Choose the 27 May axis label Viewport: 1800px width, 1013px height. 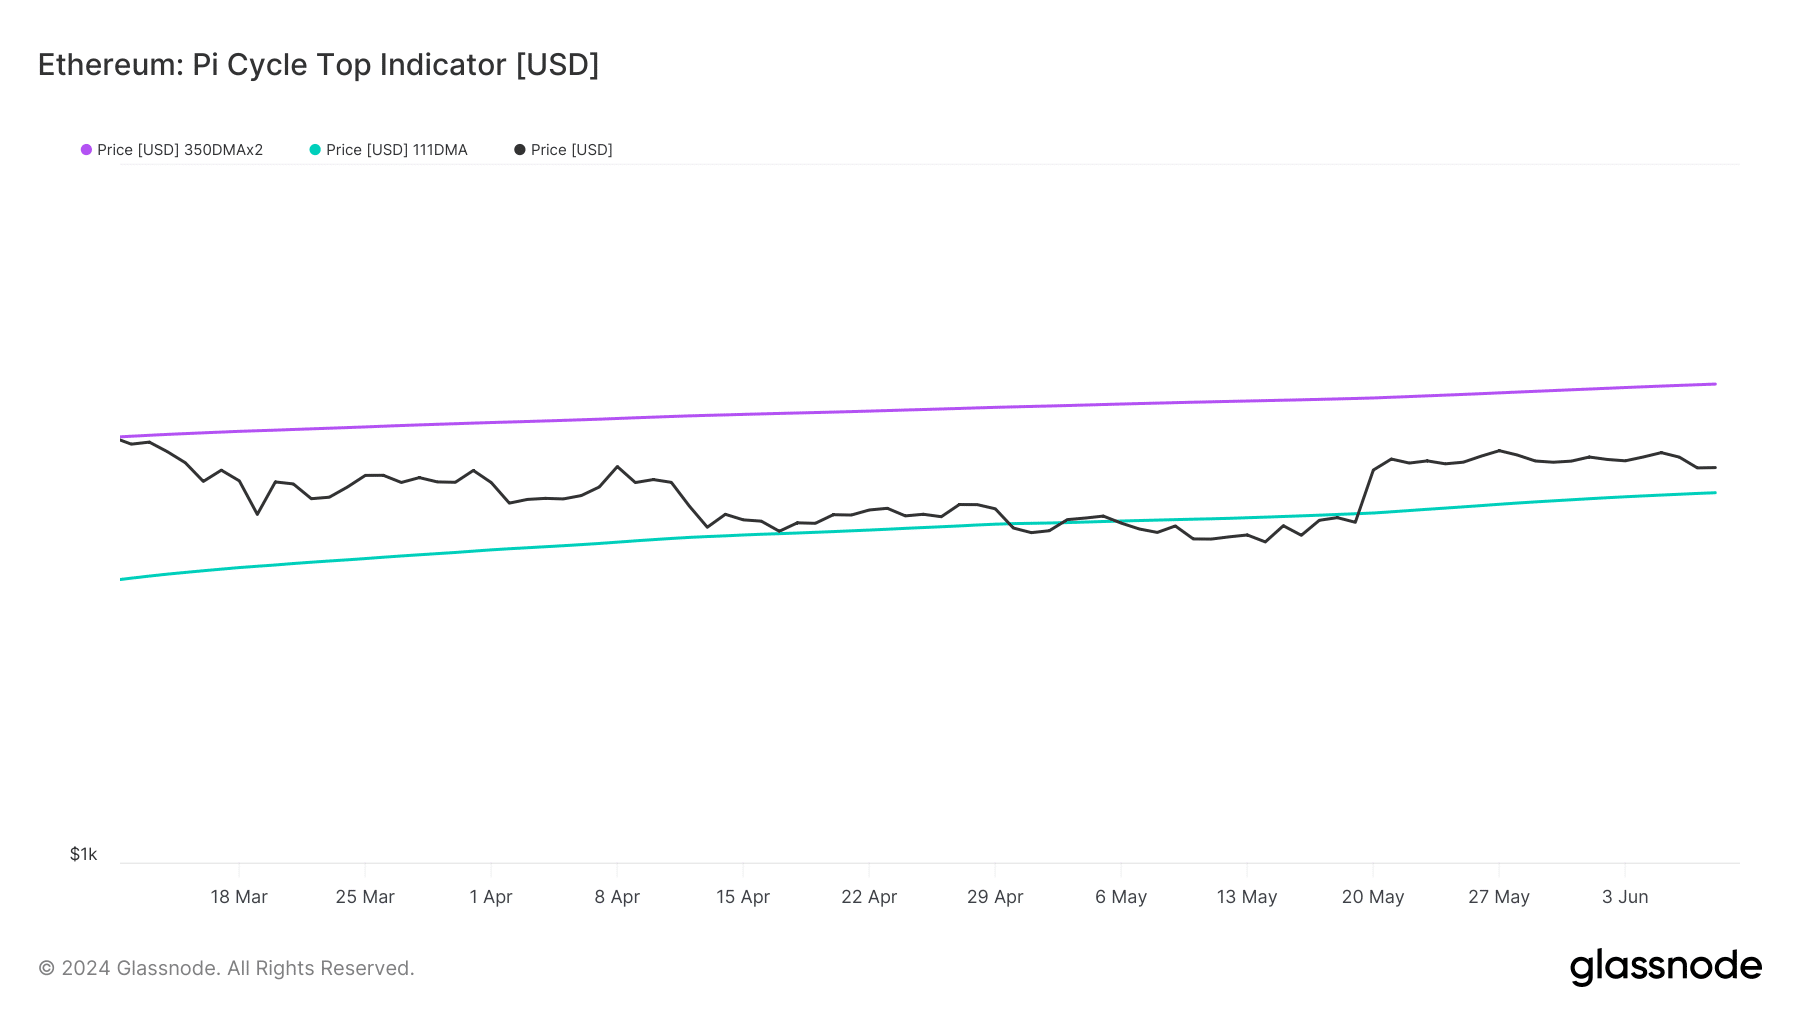(1499, 897)
